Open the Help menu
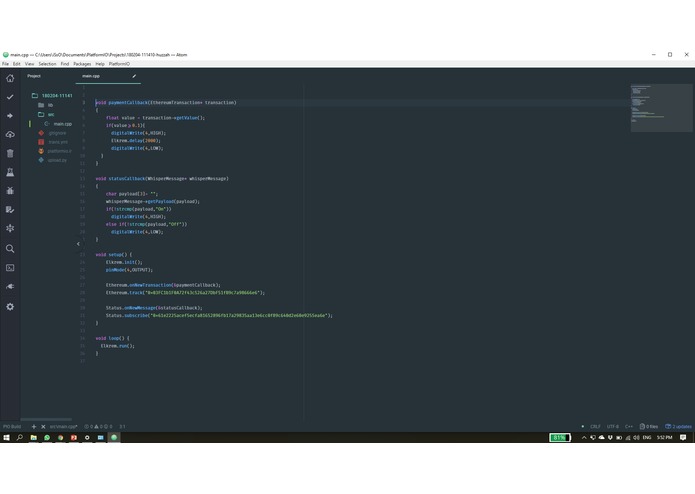 point(100,64)
